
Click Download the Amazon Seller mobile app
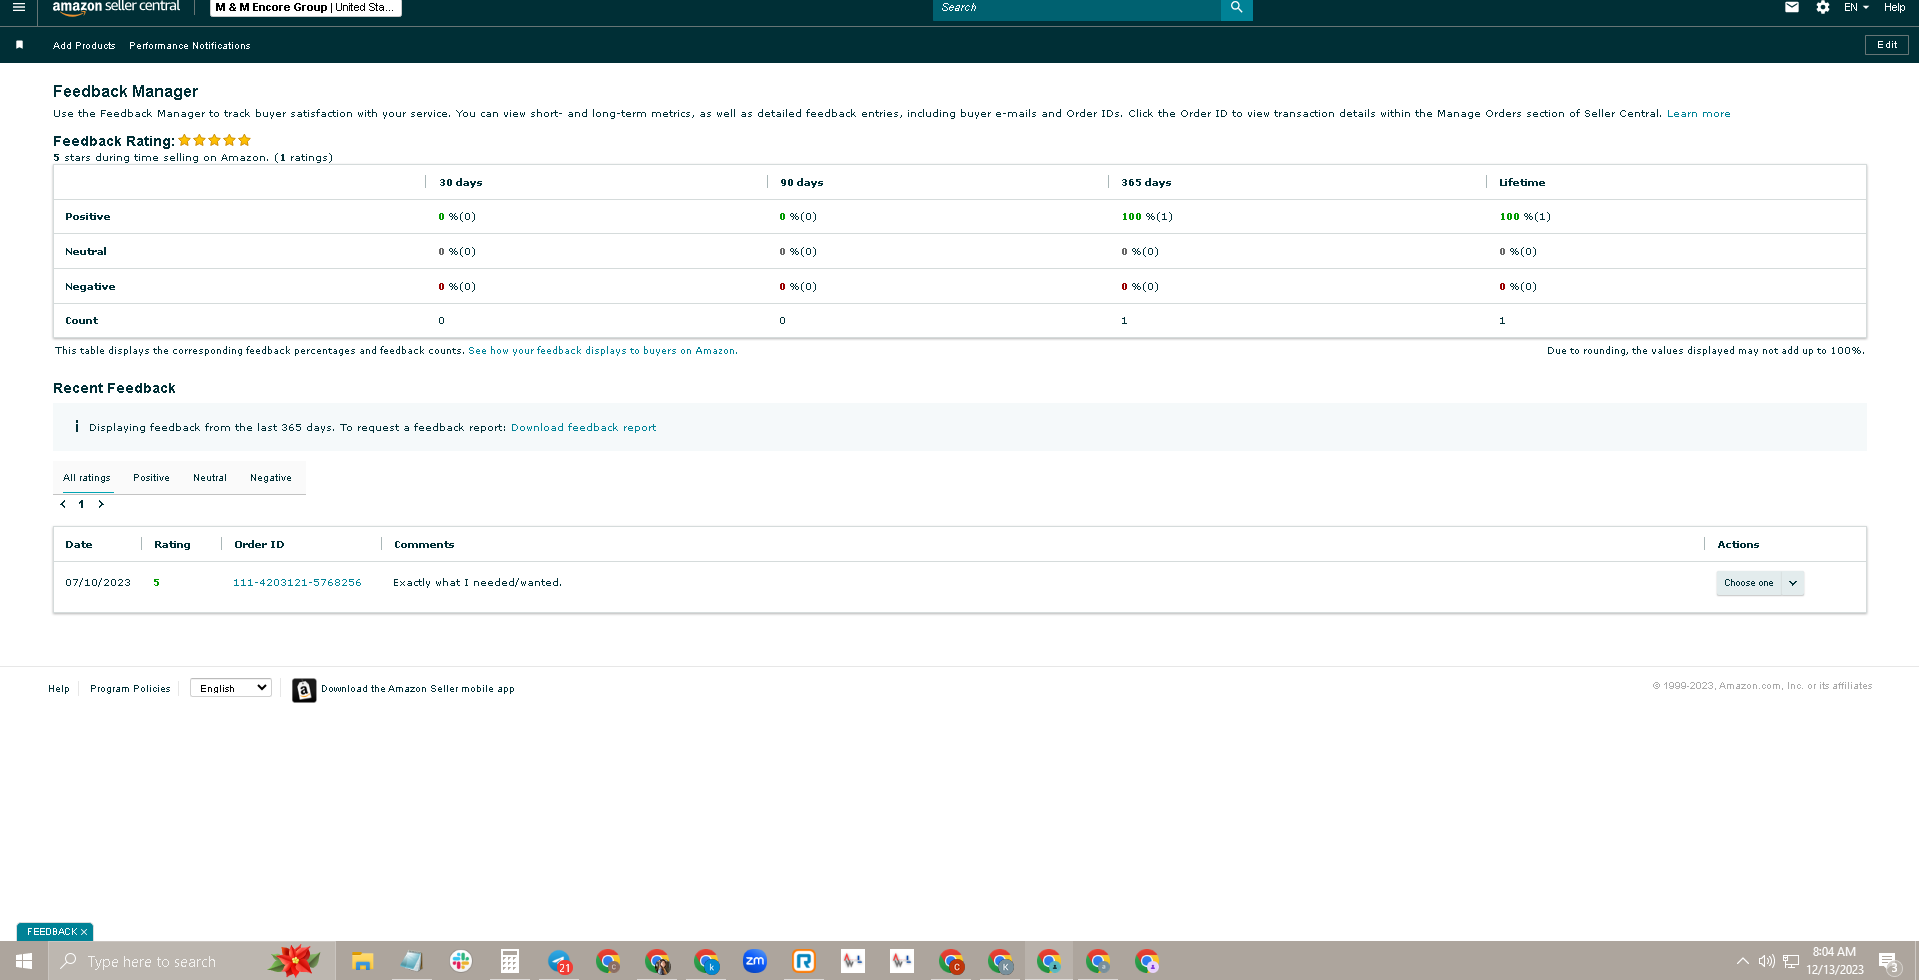pyautogui.click(x=418, y=689)
